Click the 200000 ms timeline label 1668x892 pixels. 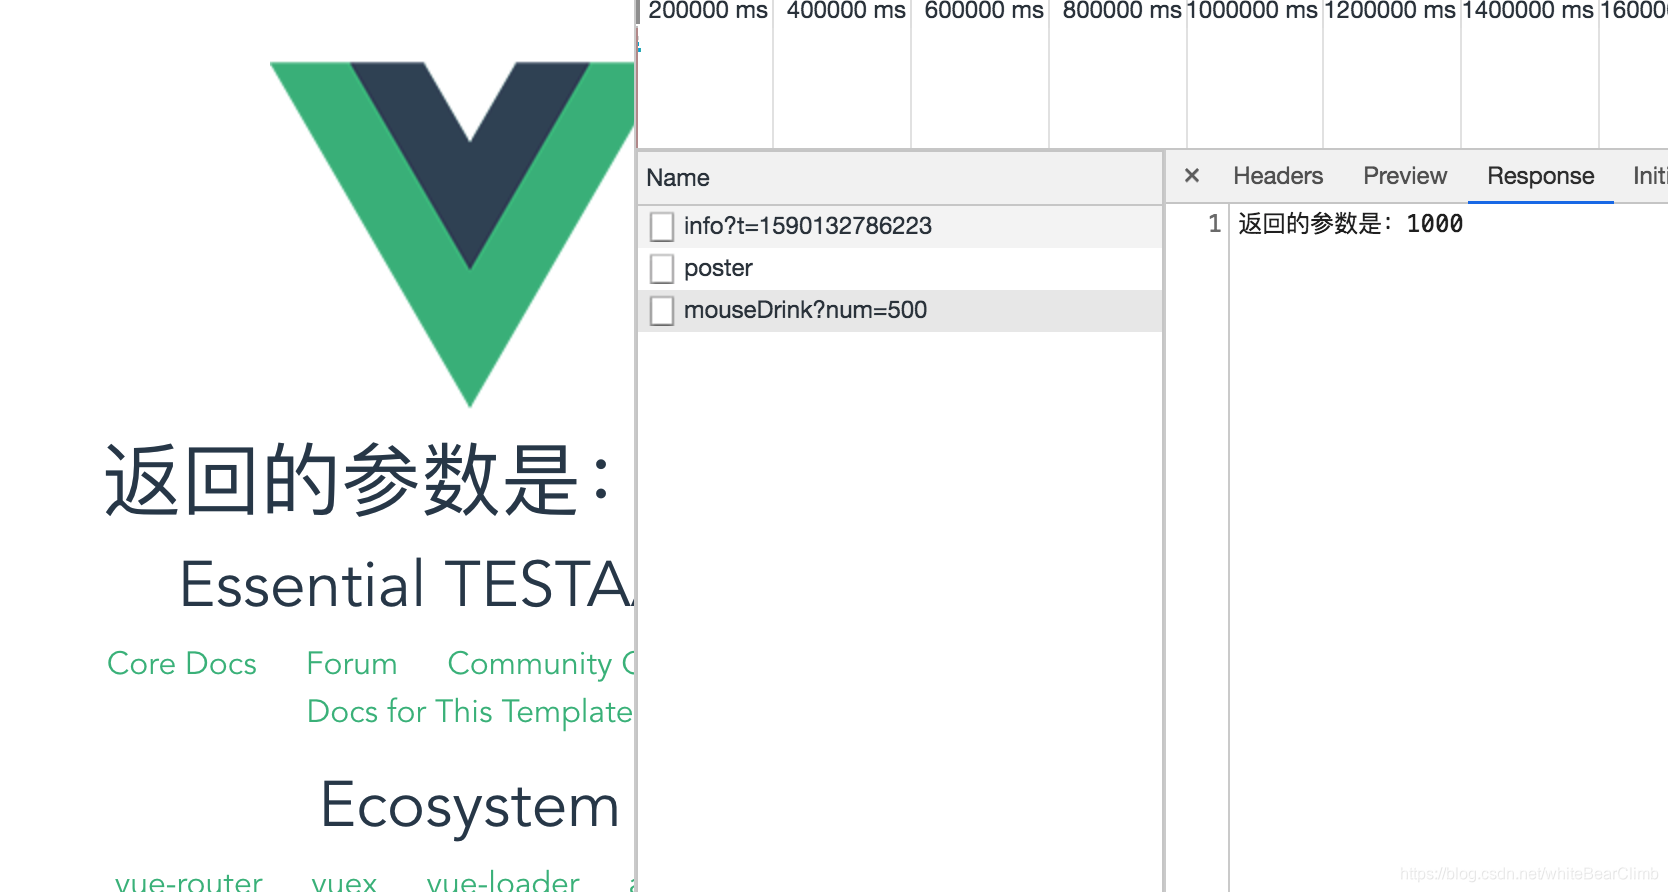(708, 11)
